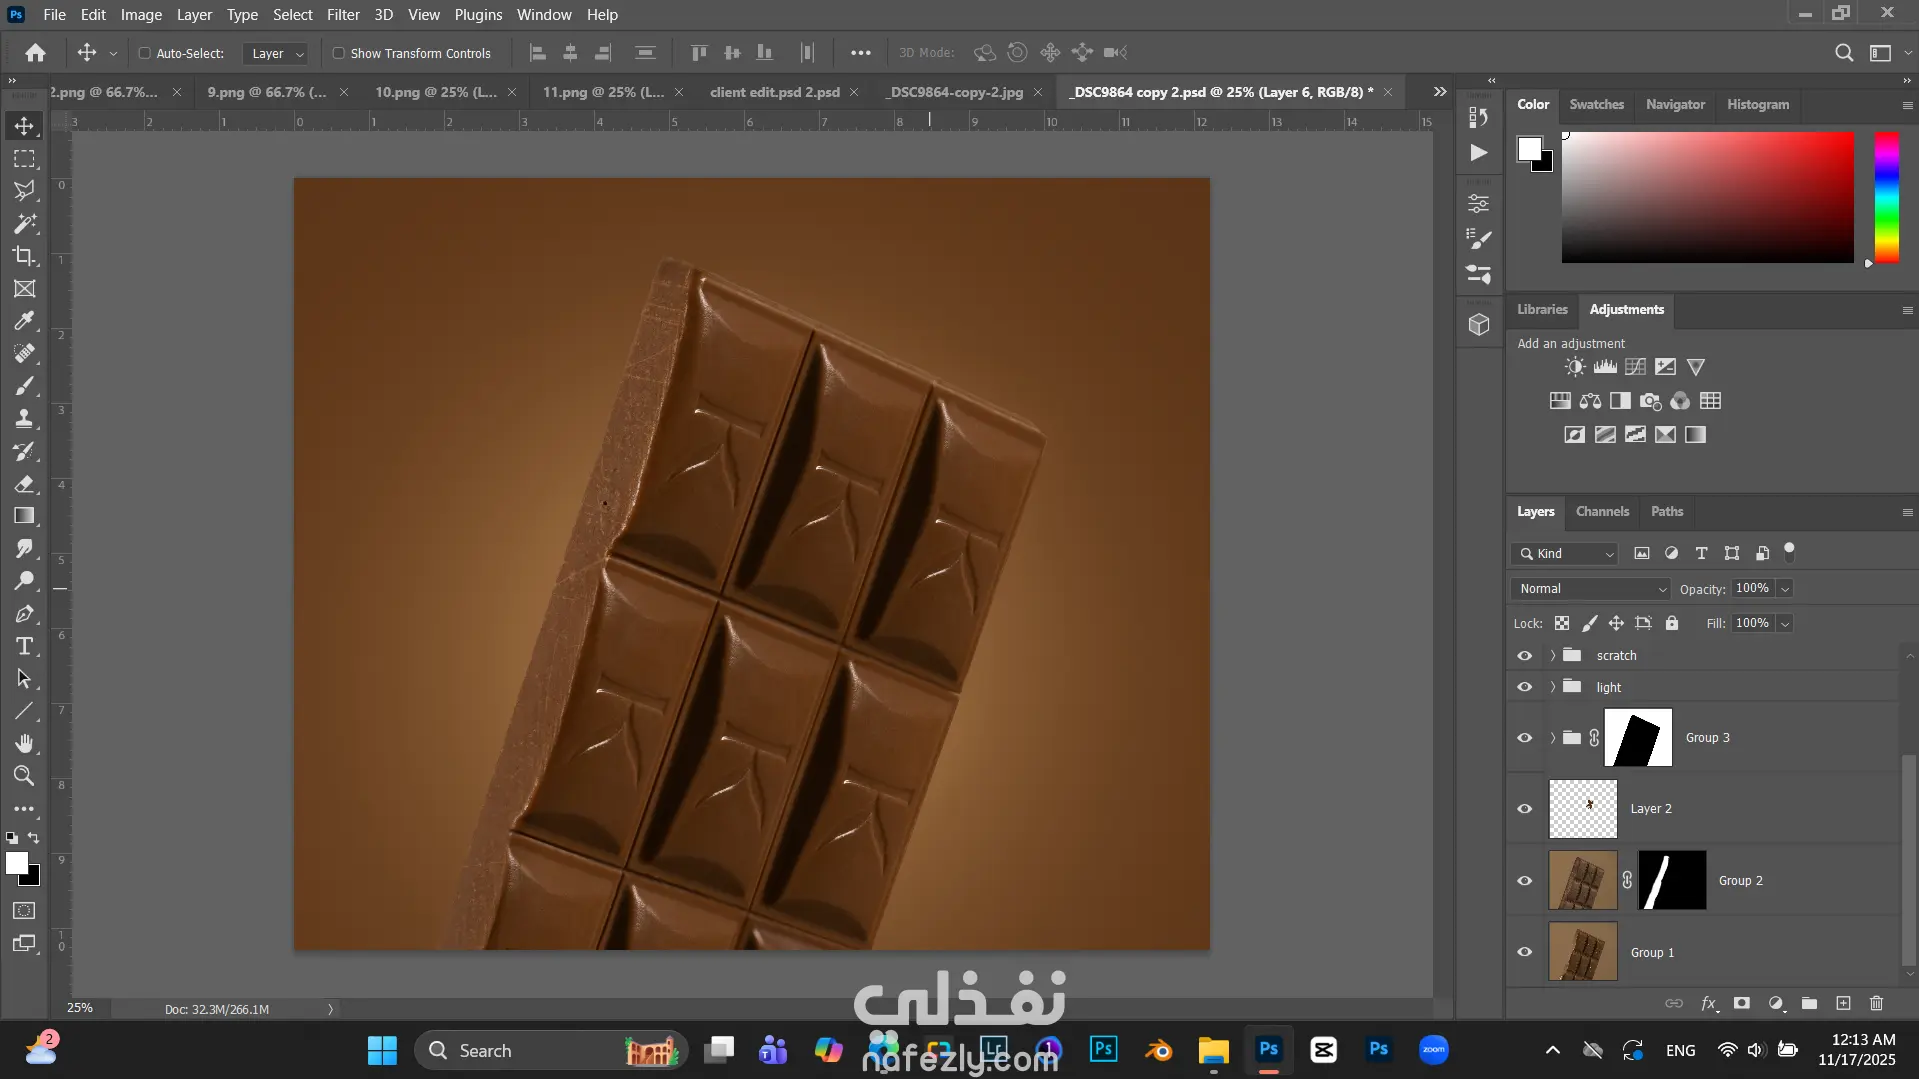Pick the Horizontal Type tool

[x=24, y=646]
